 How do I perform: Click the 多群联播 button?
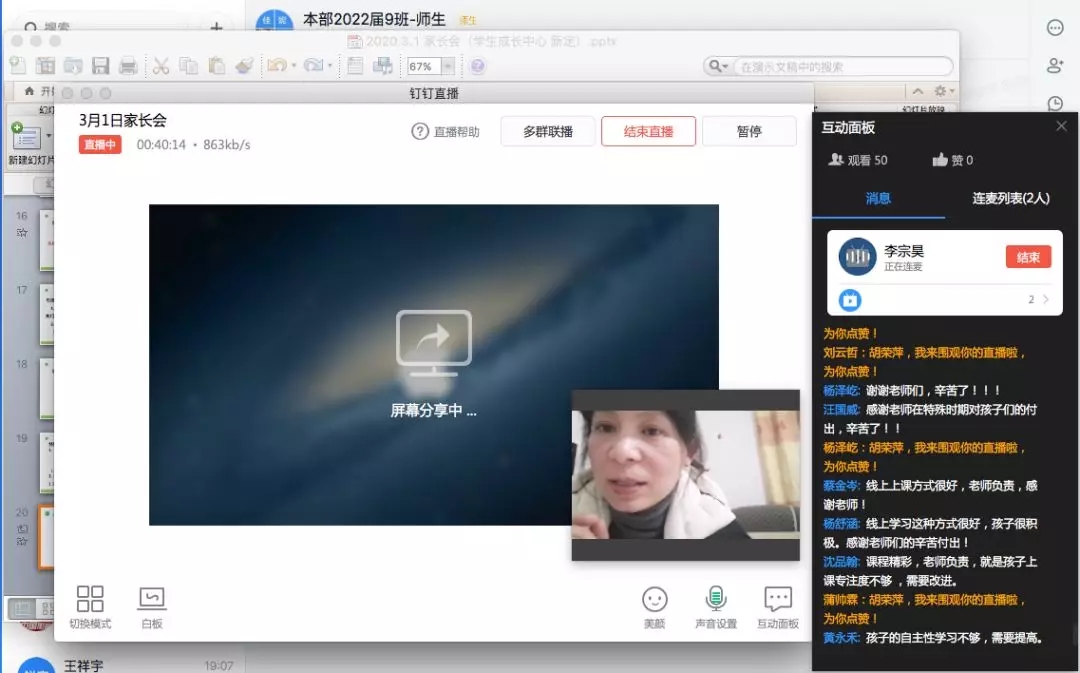coord(548,132)
